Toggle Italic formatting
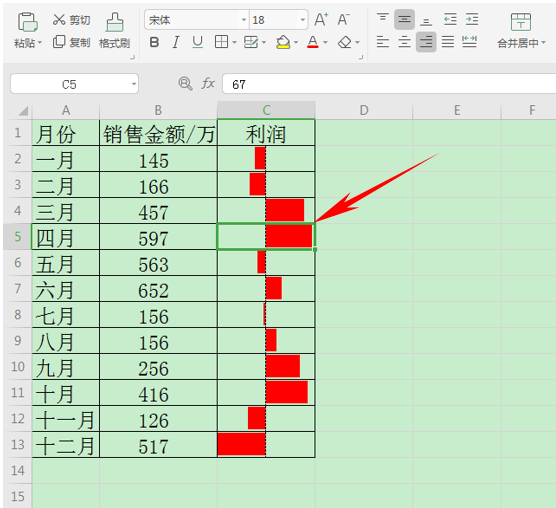The height and width of the screenshot is (508, 556). pos(176,43)
